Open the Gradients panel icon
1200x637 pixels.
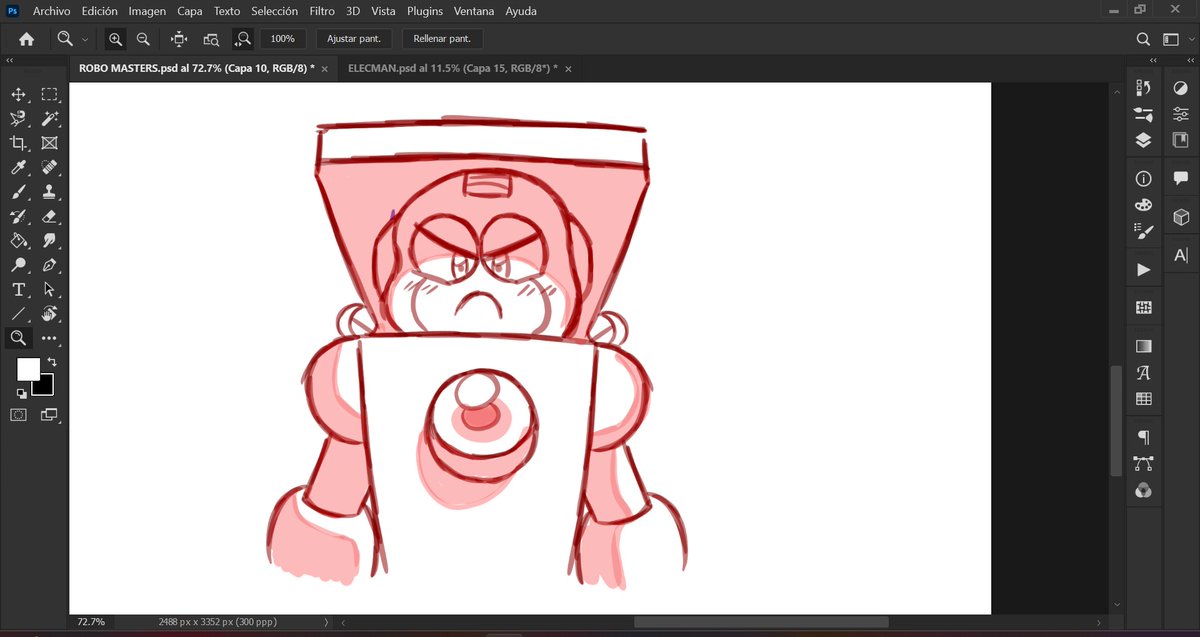1143,346
